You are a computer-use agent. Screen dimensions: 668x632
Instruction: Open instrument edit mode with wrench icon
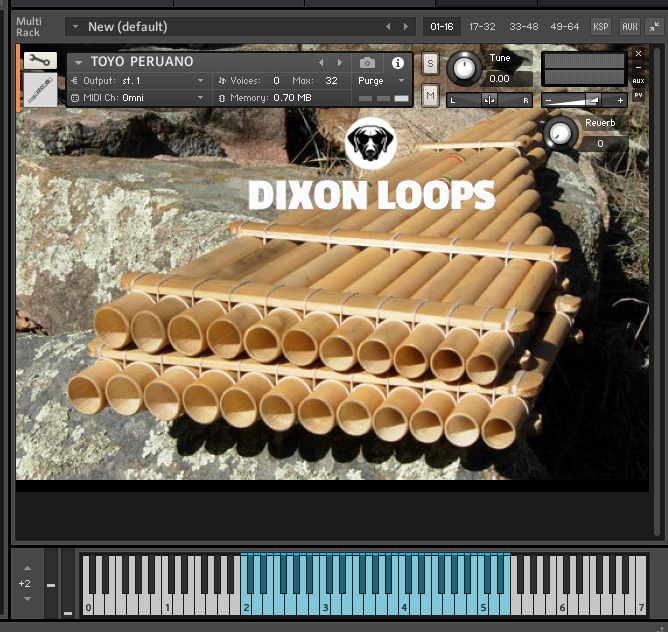40,62
